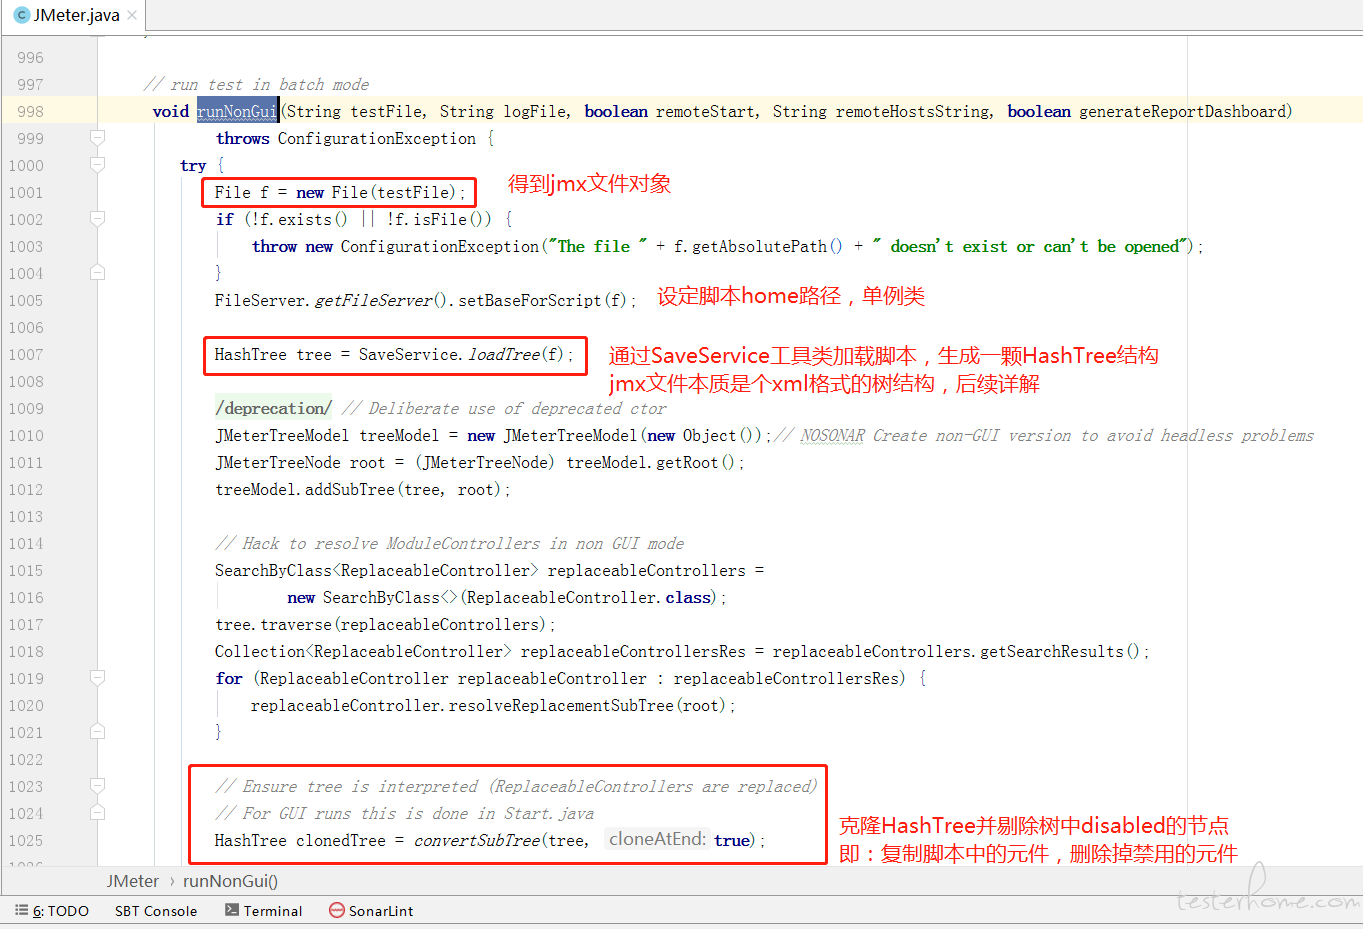Click the remoteHostsString parameter
The height and width of the screenshot is (929, 1363).
pos(914,111)
